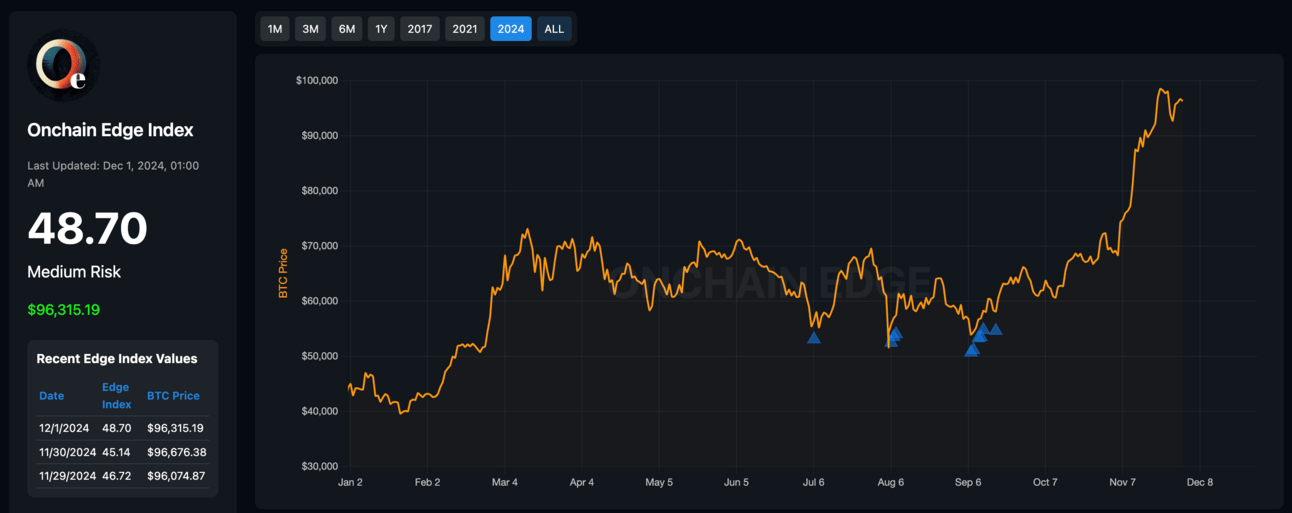Click the lowest blue triangle marker near Sep 6
The height and width of the screenshot is (513, 1292).
(x=970, y=350)
